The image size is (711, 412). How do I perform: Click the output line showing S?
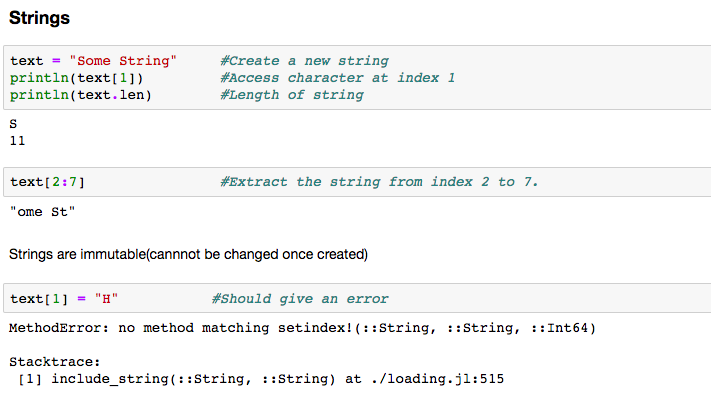coord(13,124)
